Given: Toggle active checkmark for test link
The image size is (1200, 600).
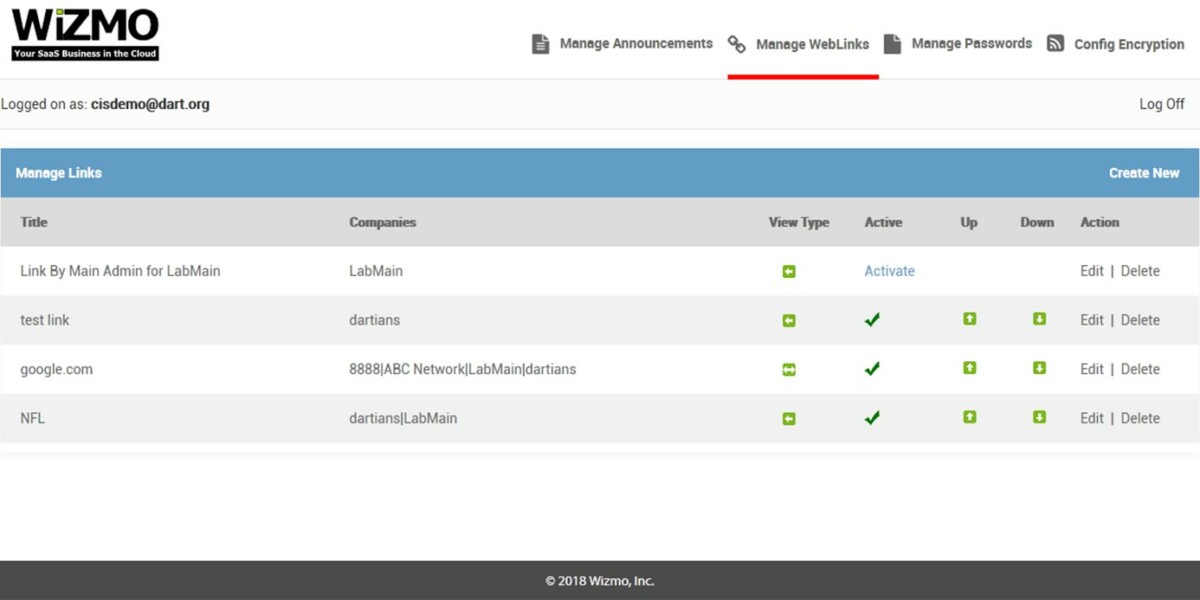Looking at the screenshot, I should click(x=872, y=320).
